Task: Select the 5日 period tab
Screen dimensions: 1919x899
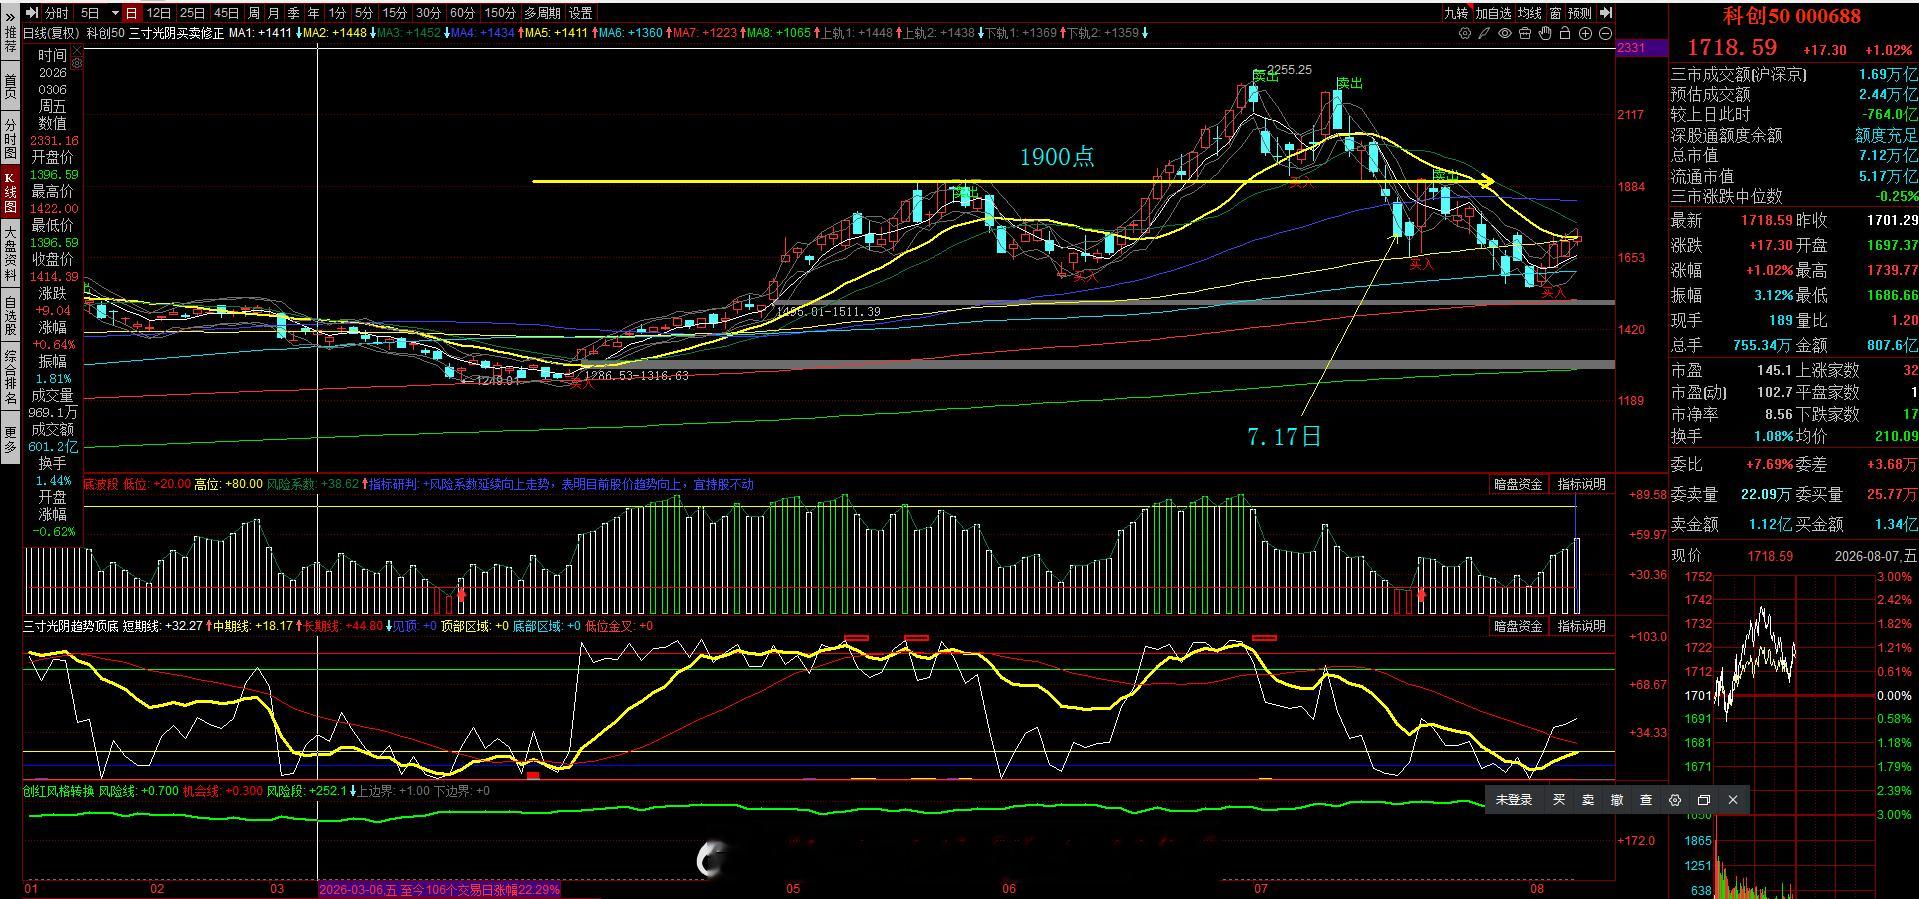Action: tap(90, 13)
